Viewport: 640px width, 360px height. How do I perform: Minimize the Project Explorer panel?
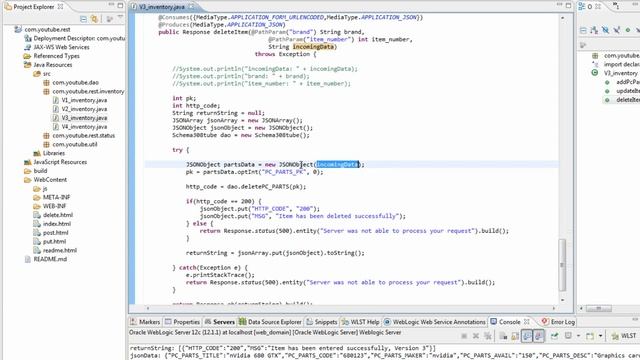111,5
